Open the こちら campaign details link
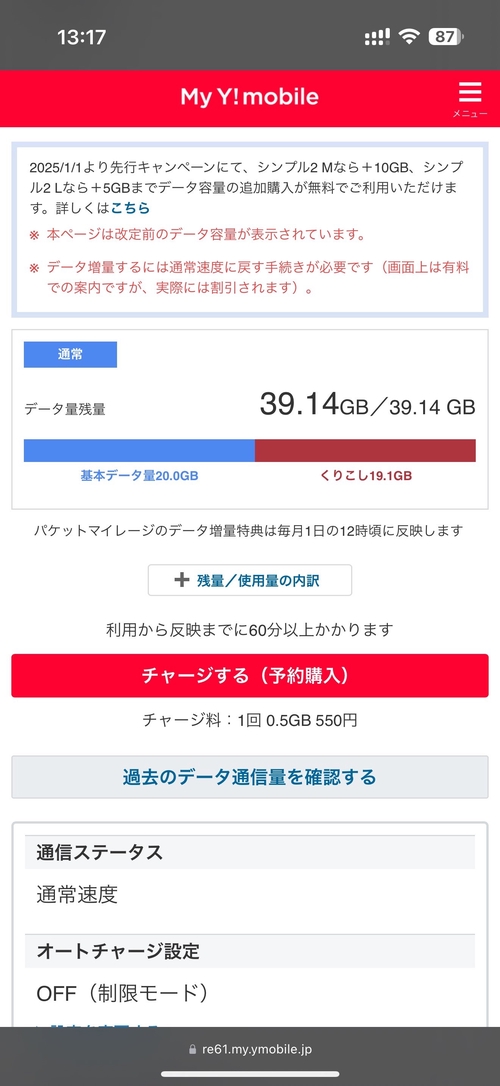Image resolution: width=500 pixels, height=1086 pixels. point(130,208)
